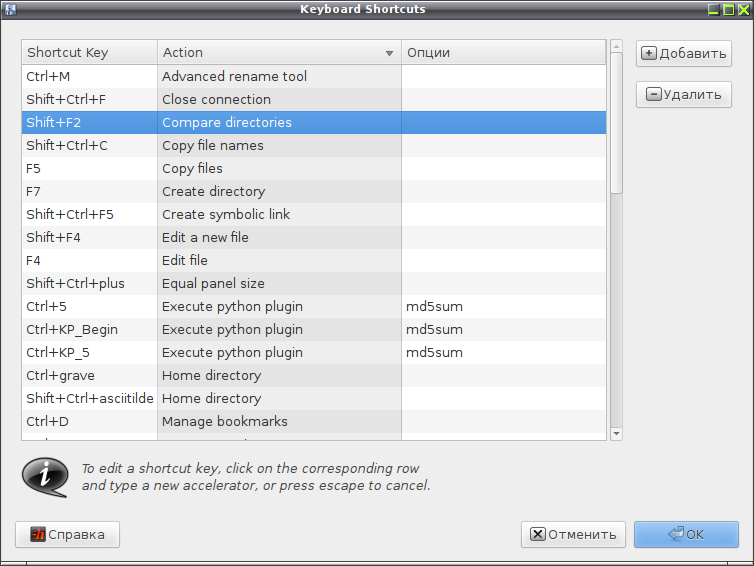Click the Ctrl+KP_Begin shortcut cell
This screenshot has width=754, height=566.
[x=89, y=330]
